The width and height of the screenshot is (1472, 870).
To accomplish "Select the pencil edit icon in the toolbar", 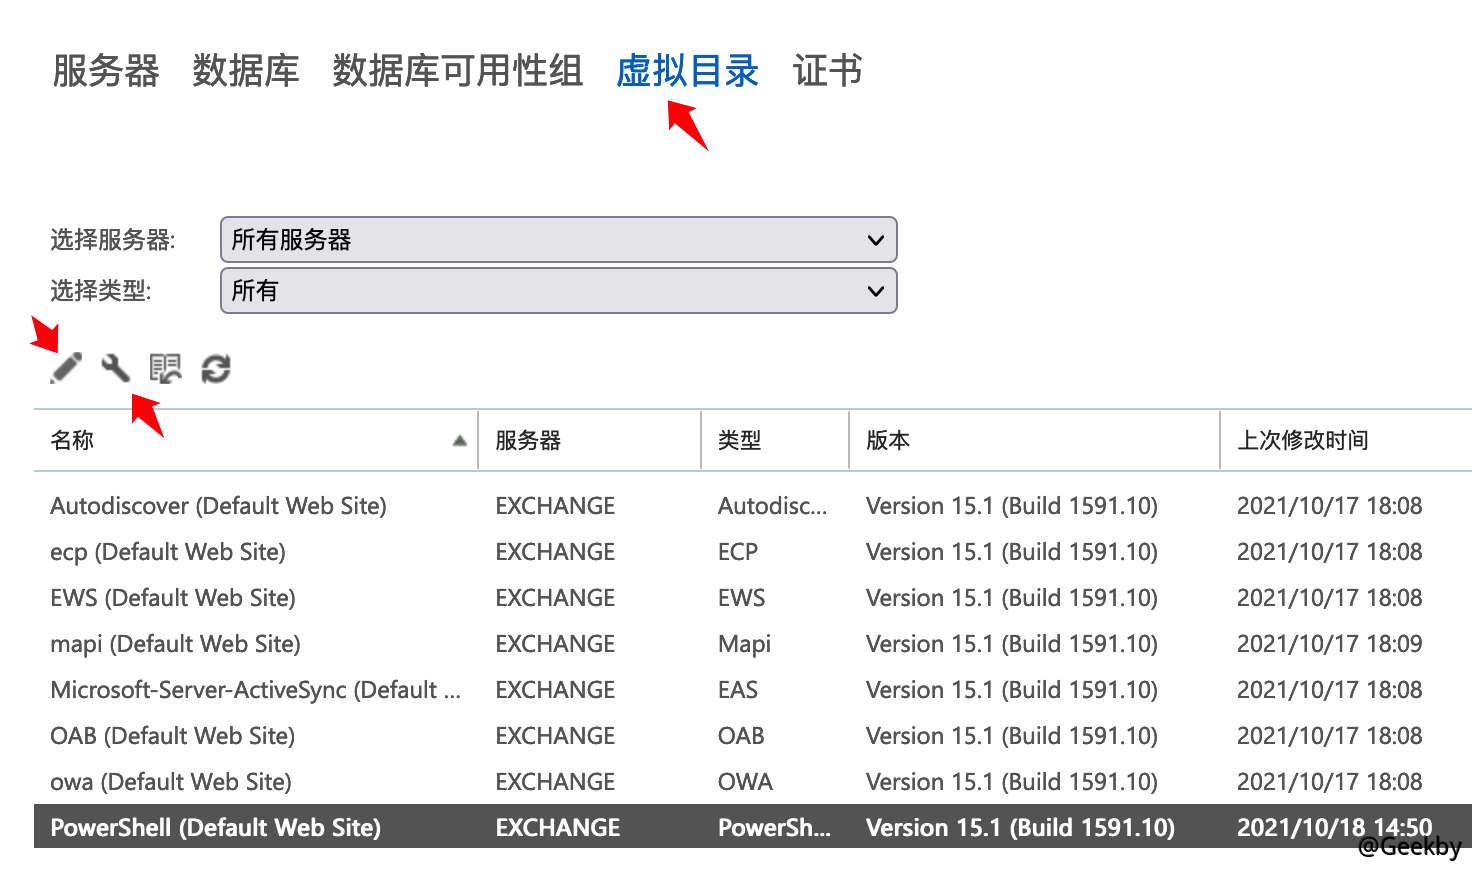I will click(x=66, y=368).
